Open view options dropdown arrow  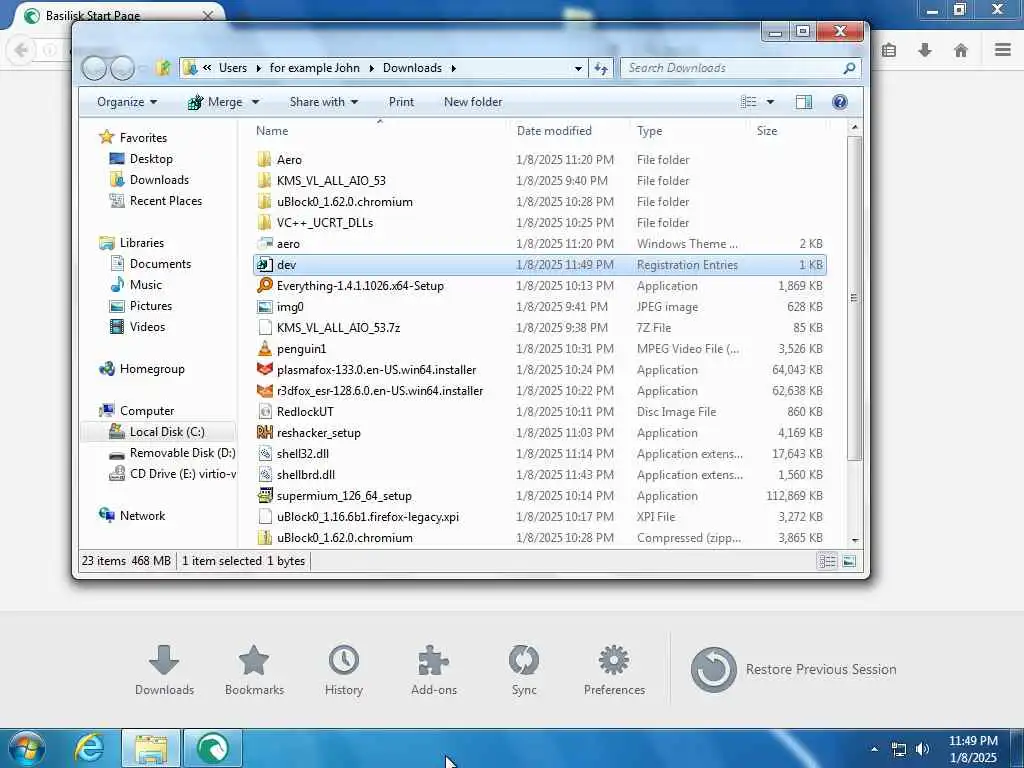pyautogui.click(x=770, y=102)
